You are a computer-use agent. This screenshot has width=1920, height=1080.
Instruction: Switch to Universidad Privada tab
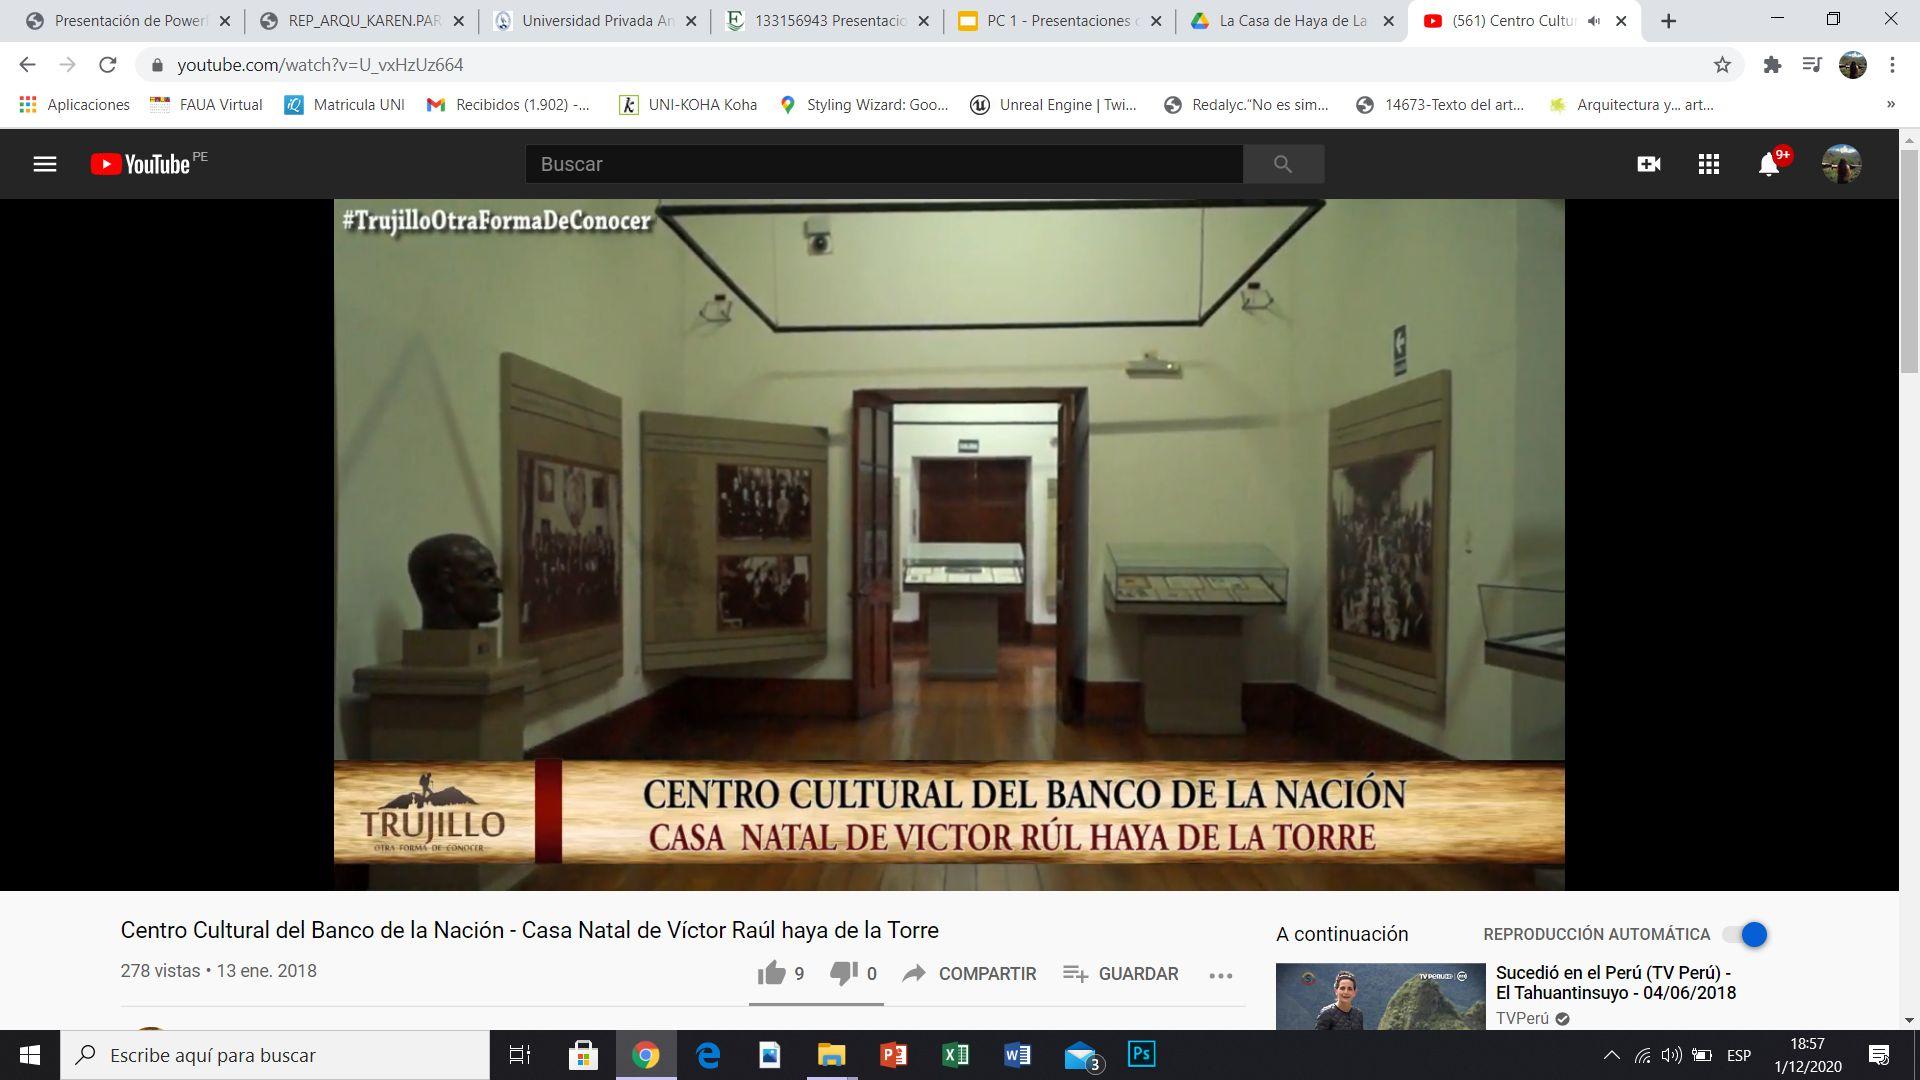point(595,21)
